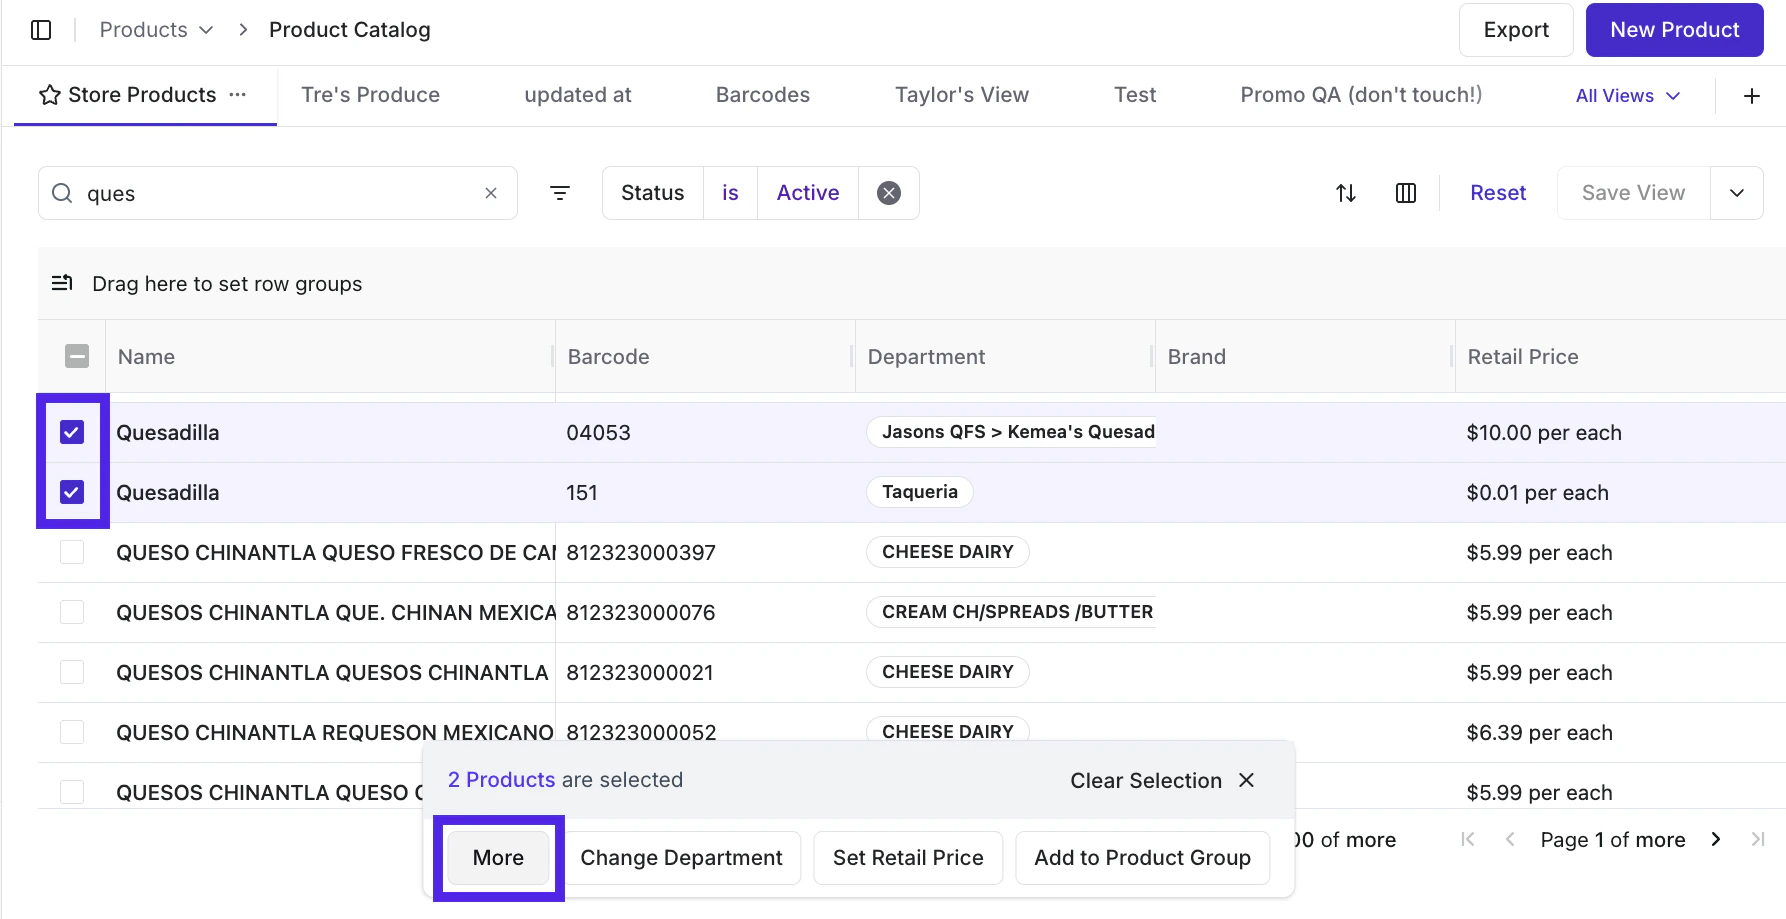Uncheck the Quesadilla row with barcode 151
Viewport: 1786px width, 919px height.
coord(72,492)
